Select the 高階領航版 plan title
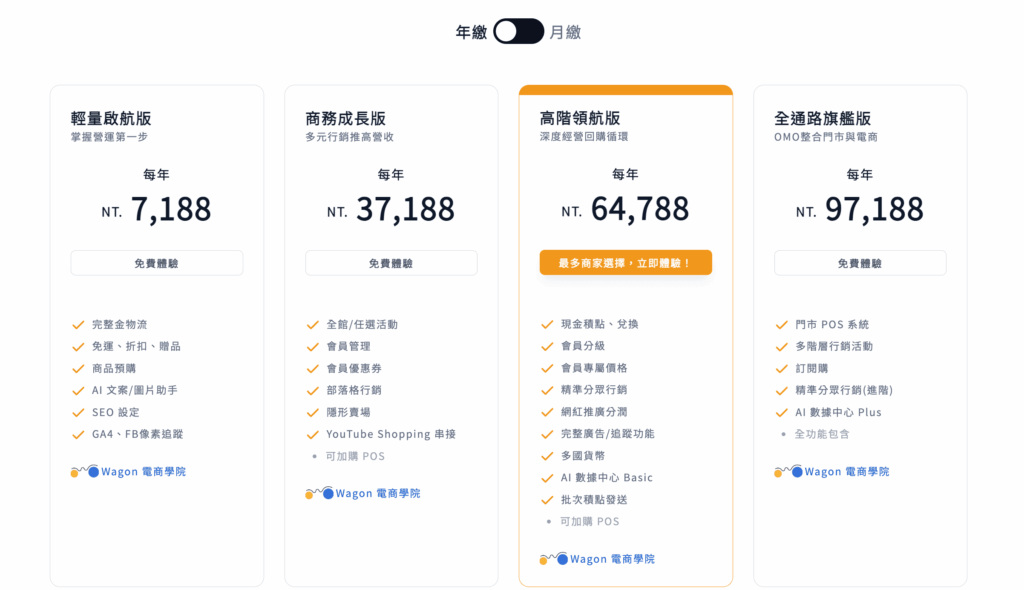This screenshot has height=590, width=1024. pyautogui.click(x=580, y=118)
